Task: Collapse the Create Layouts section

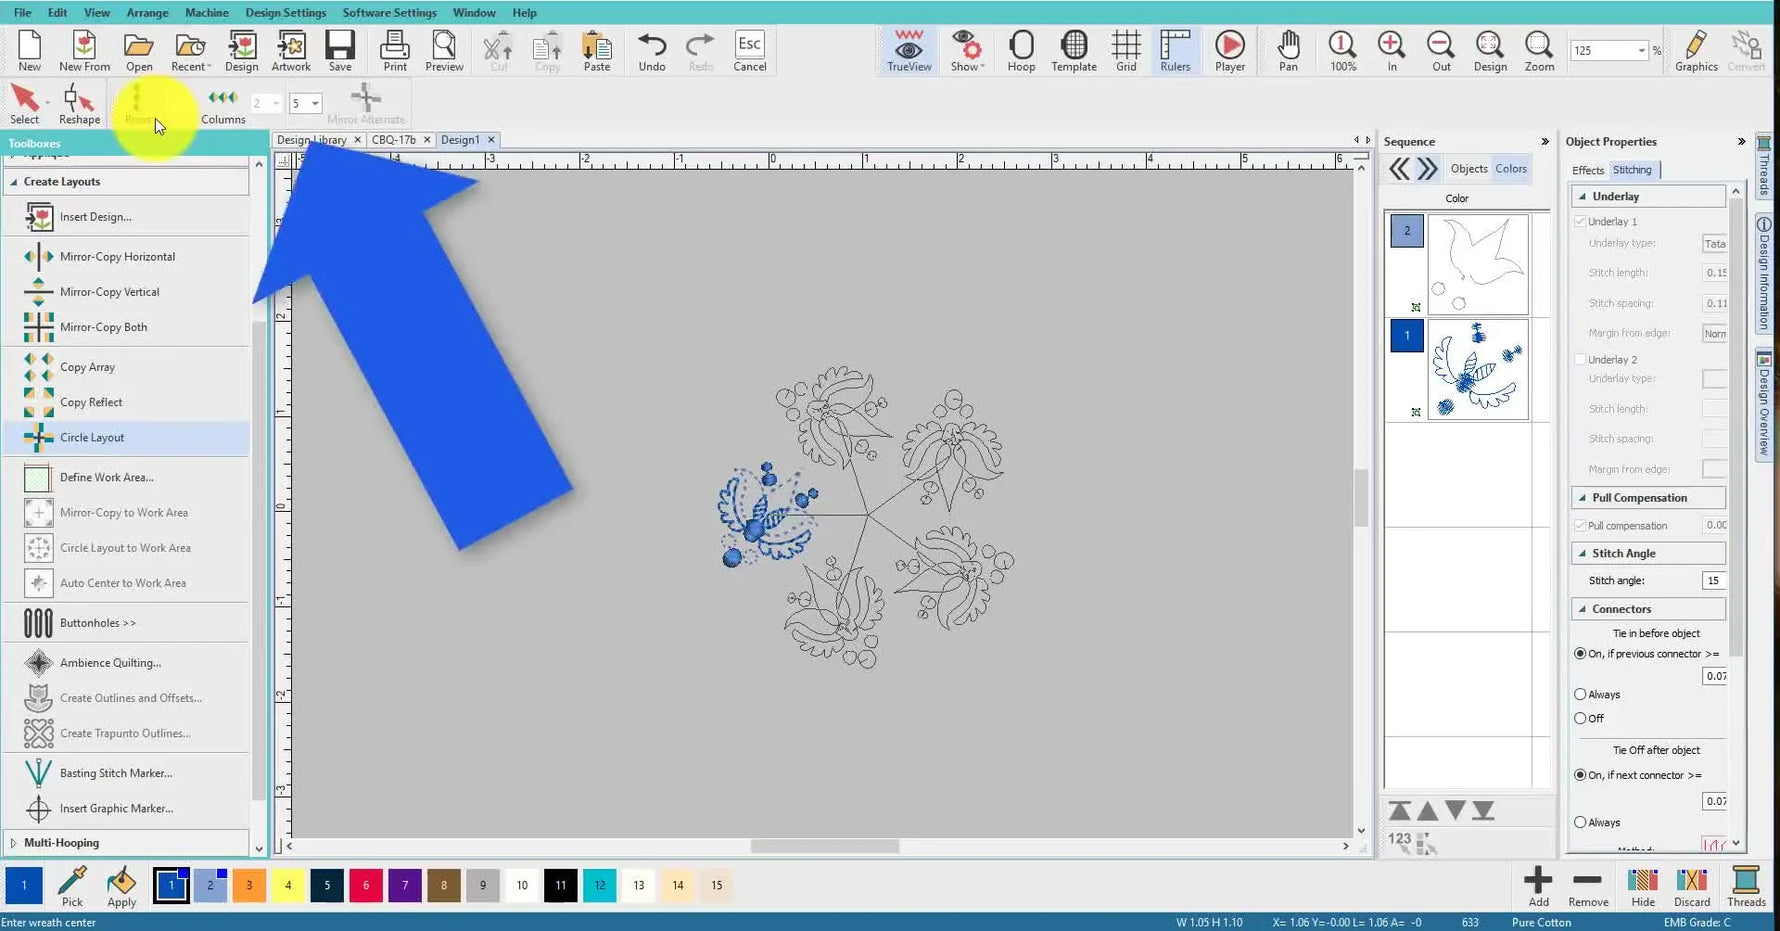Action: coord(14,181)
